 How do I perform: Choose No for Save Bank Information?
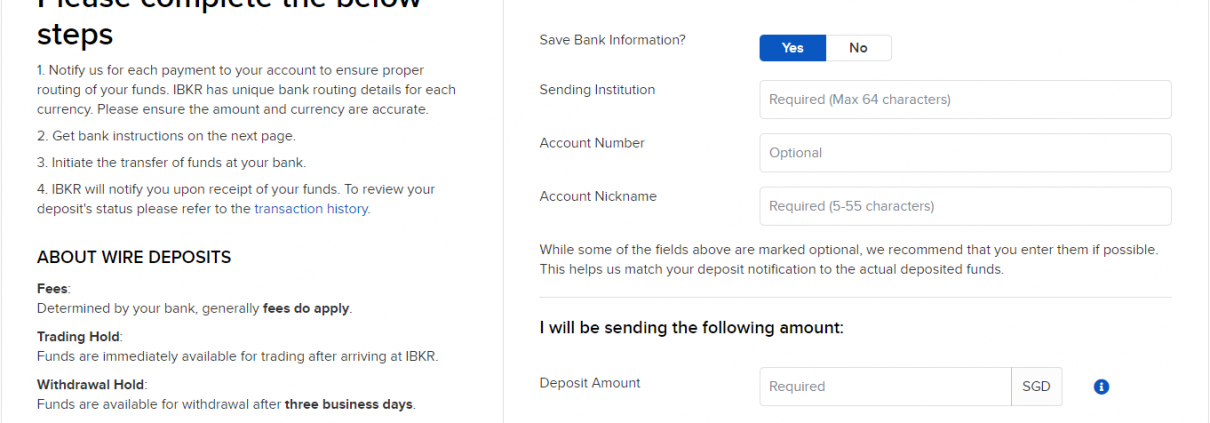point(858,48)
